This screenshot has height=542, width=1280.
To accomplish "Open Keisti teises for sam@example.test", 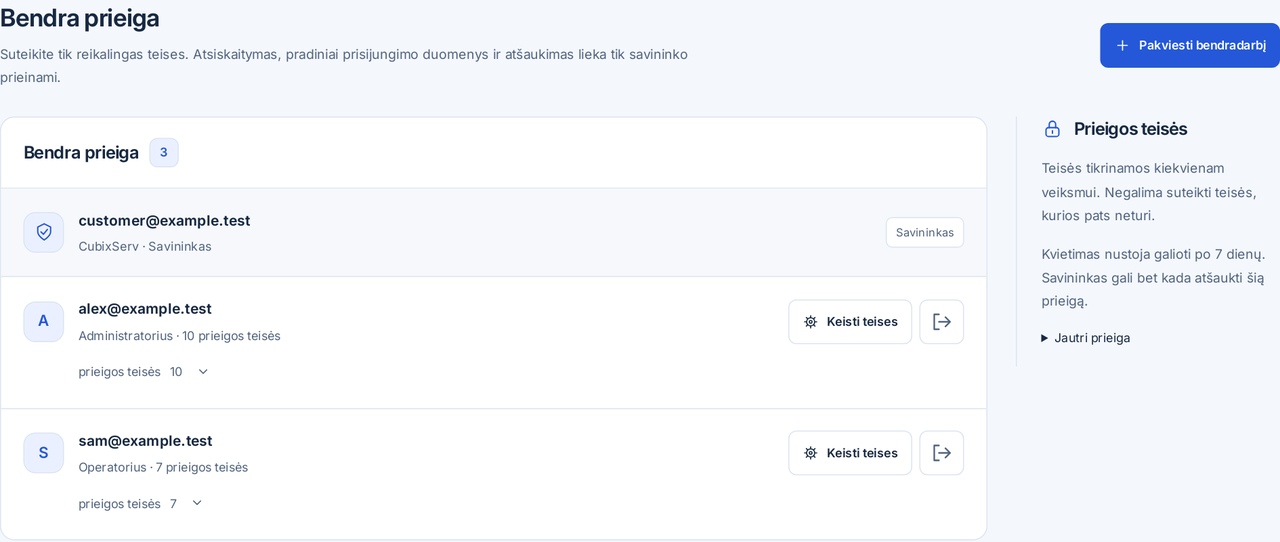I will click(x=850, y=453).
